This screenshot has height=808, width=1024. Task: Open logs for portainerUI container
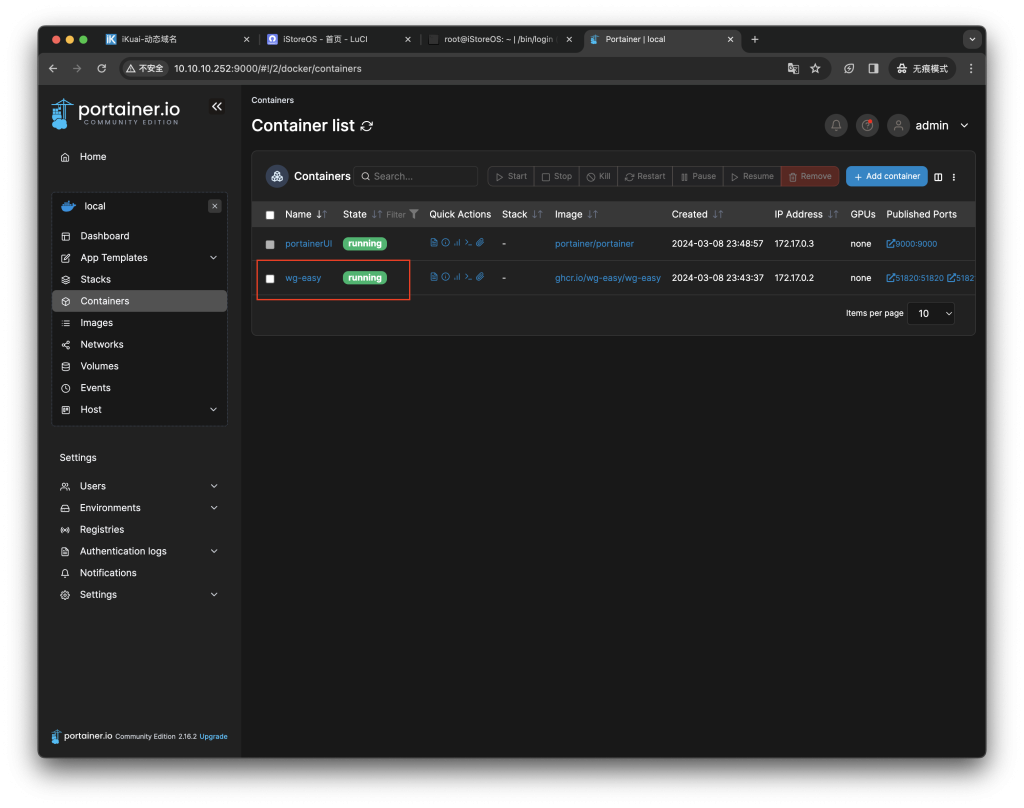coord(434,243)
